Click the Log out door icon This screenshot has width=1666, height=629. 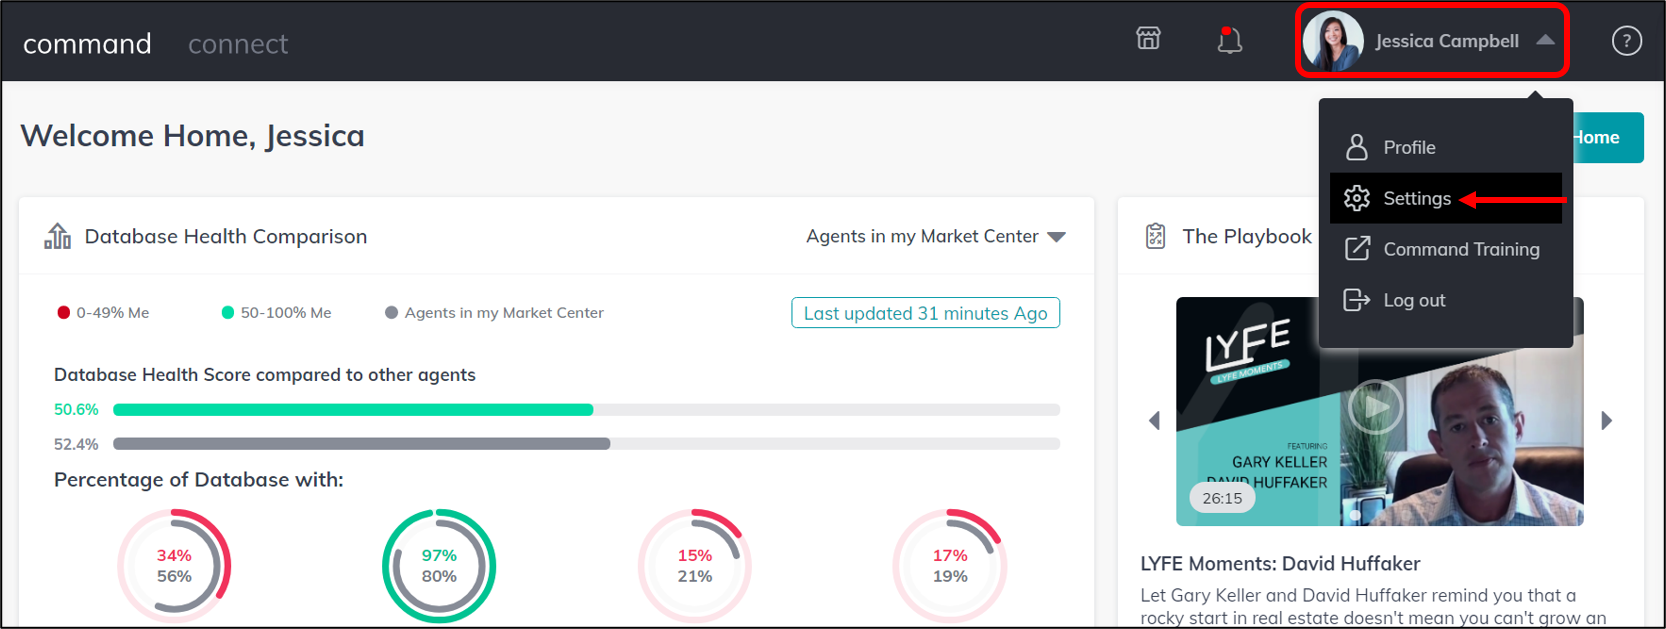click(x=1356, y=300)
